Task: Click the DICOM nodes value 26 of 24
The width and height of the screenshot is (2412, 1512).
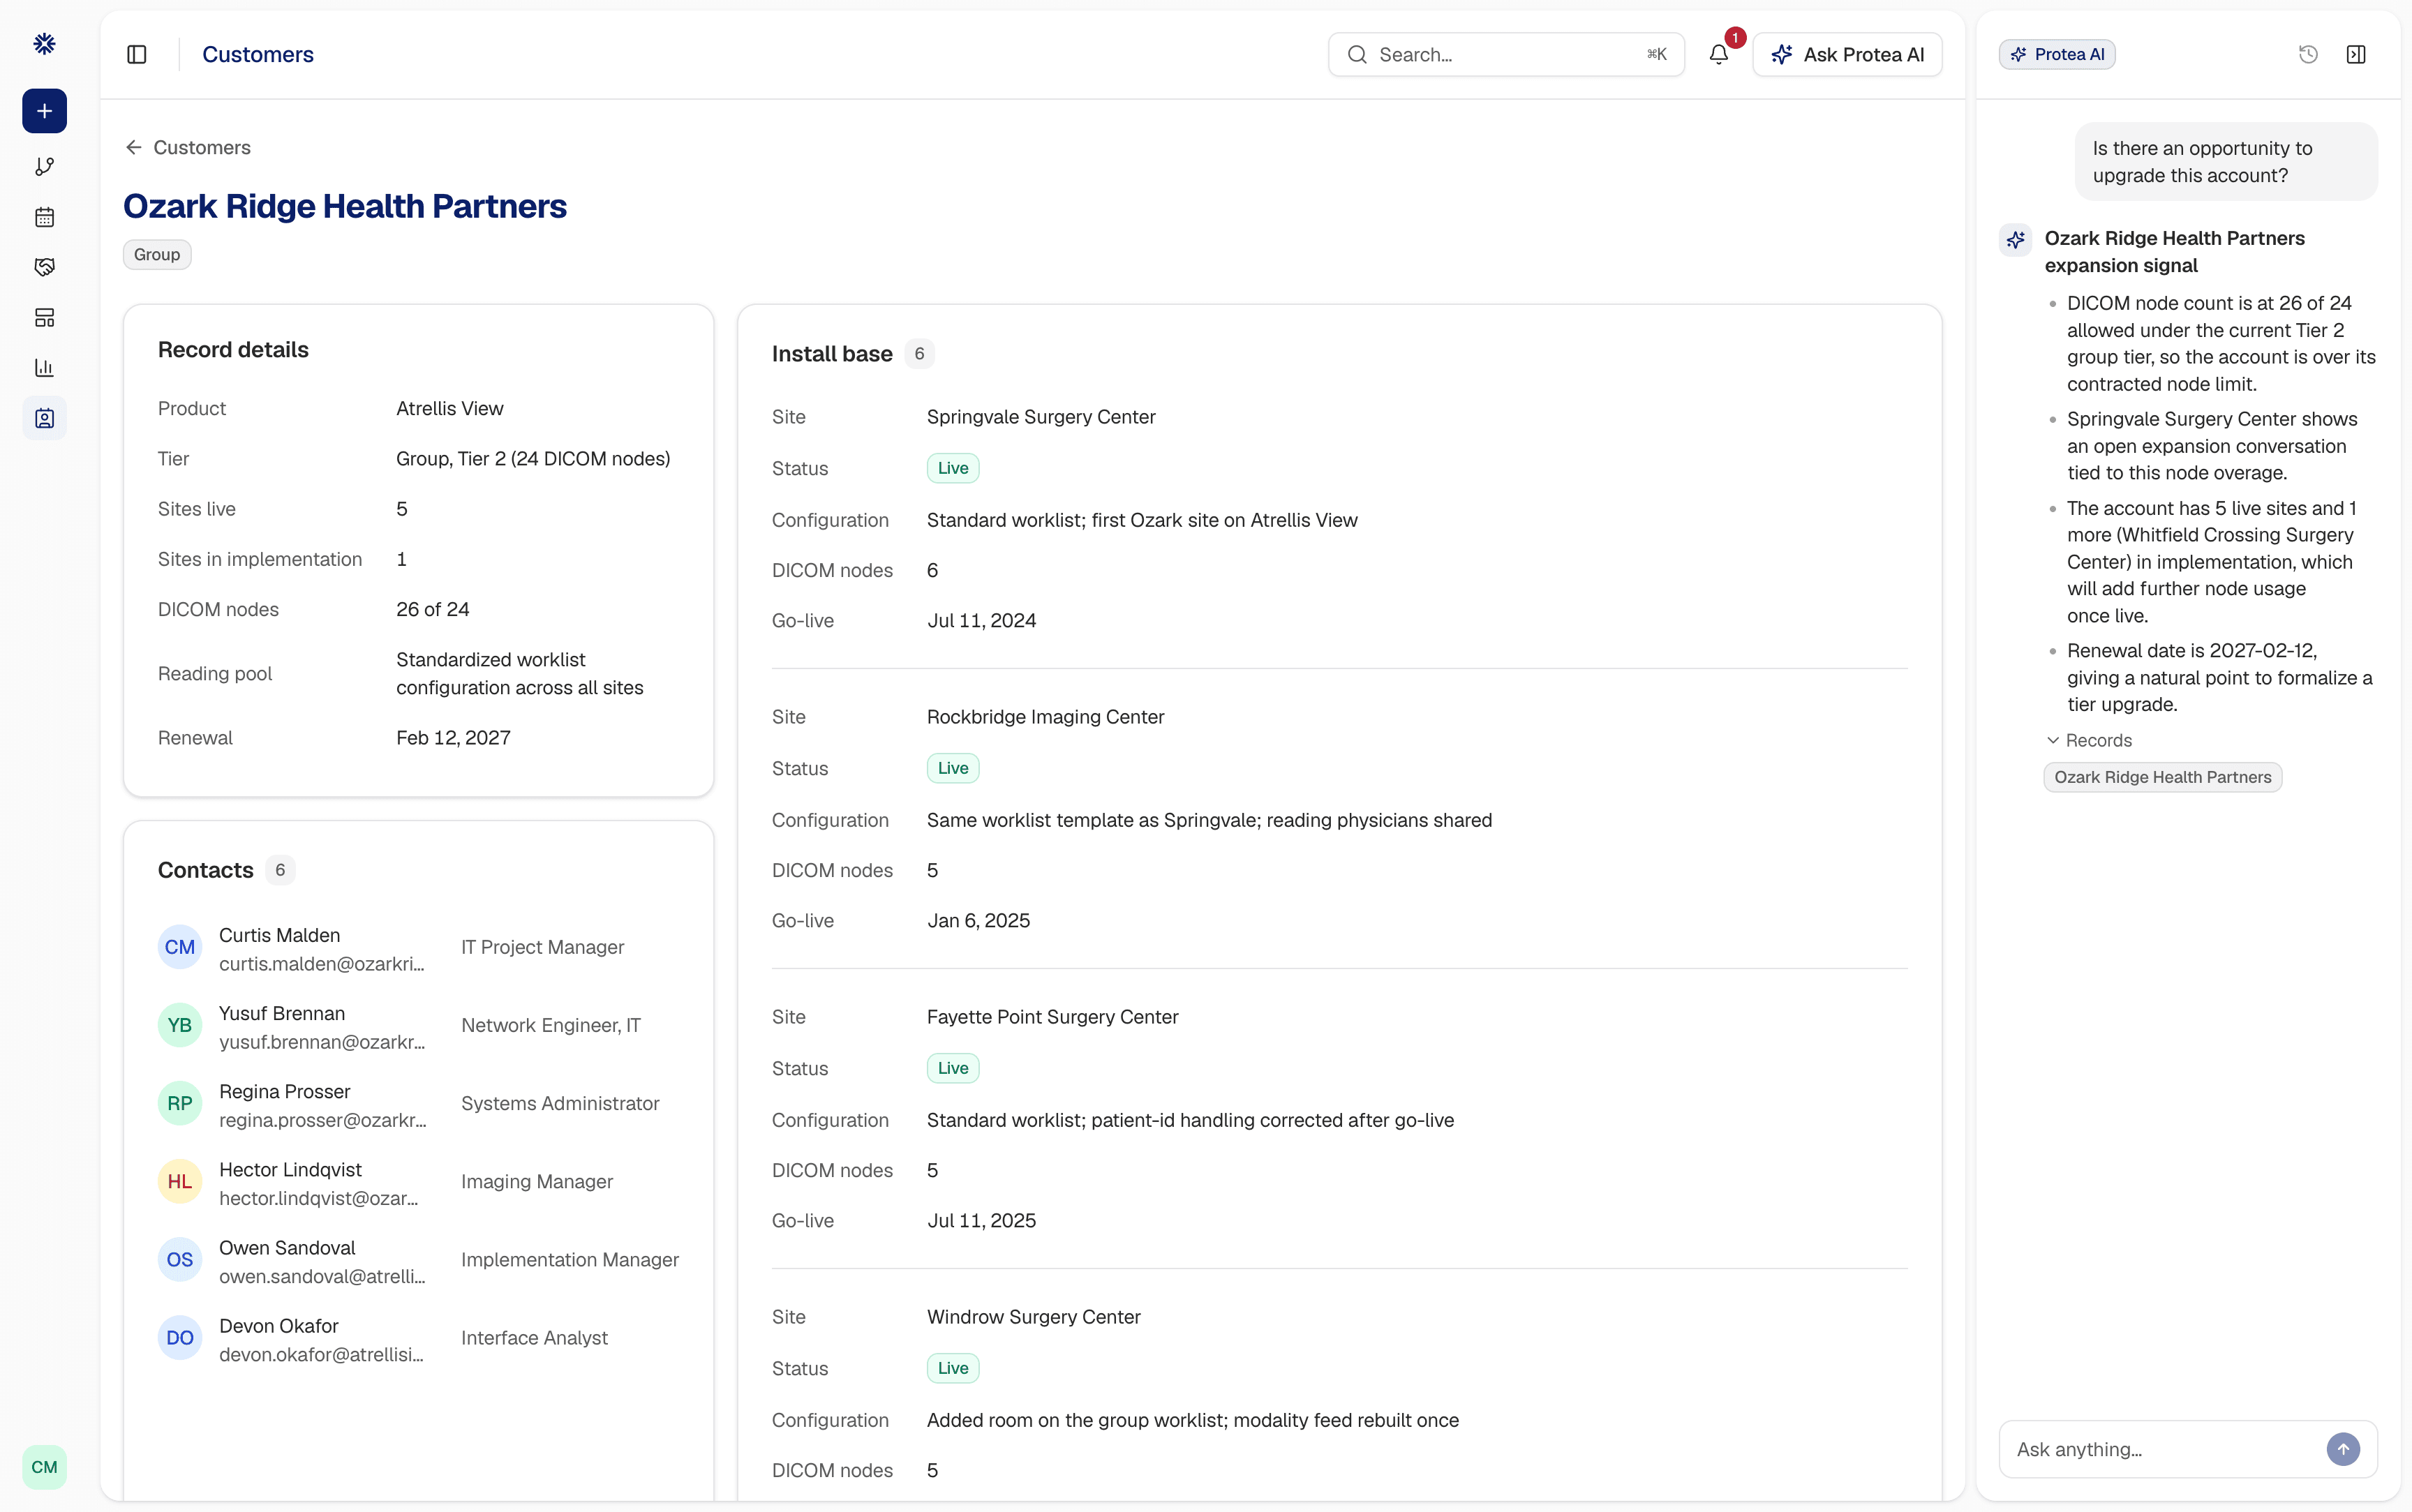Action: (x=432, y=609)
